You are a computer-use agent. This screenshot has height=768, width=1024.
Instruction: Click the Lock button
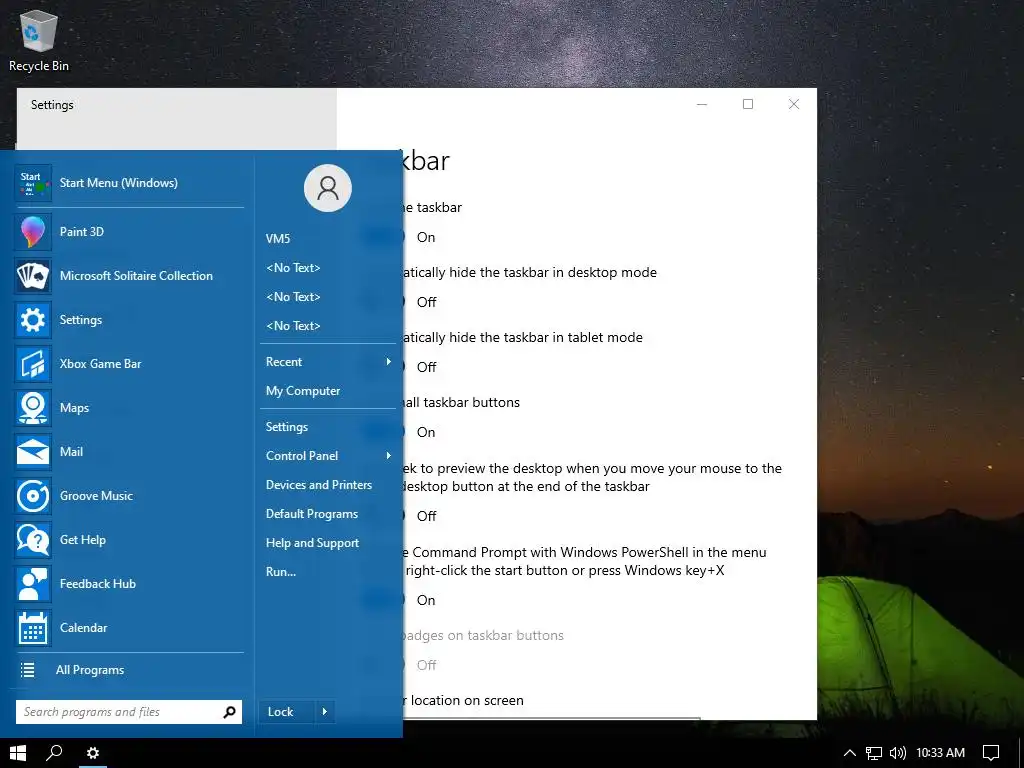coord(287,712)
